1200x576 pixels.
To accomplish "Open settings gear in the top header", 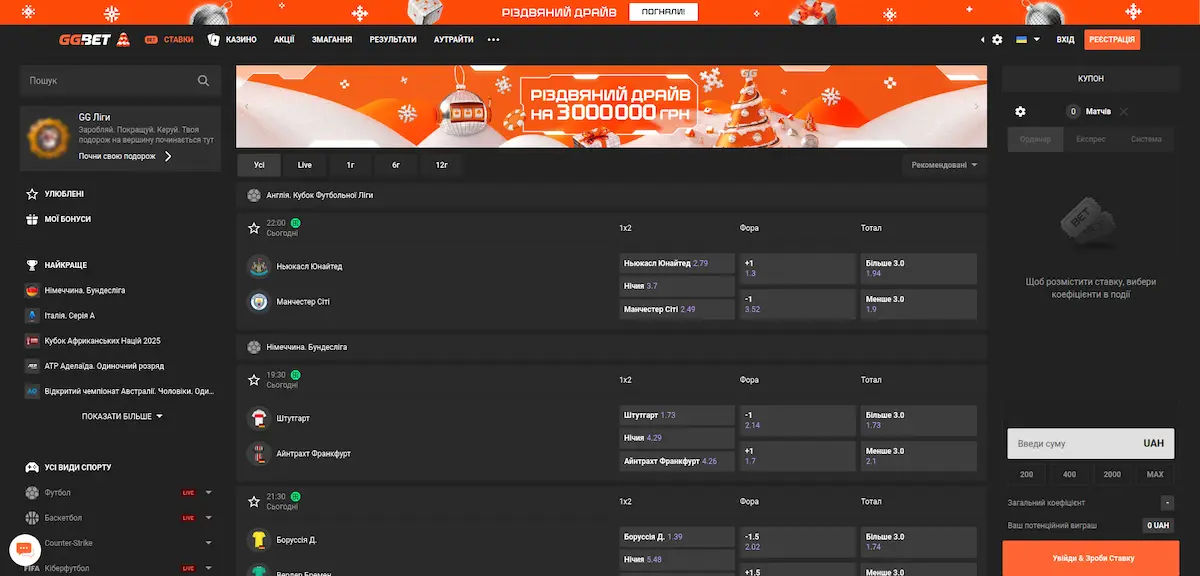I will tap(997, 40).
